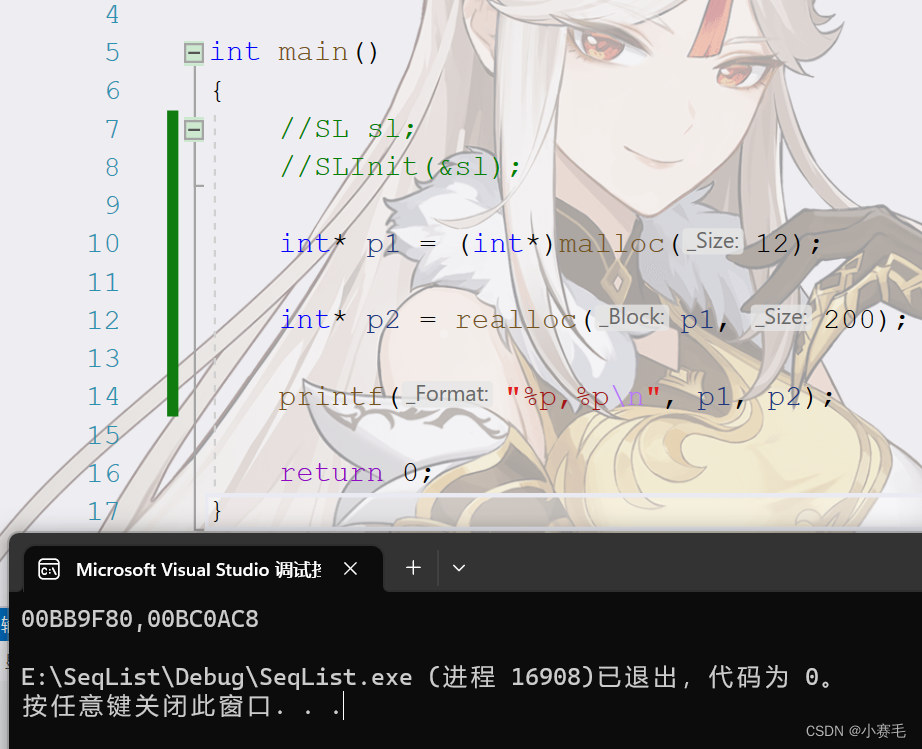
Task: Click the 按任意键关闭此窗口 prompt line
Action: coord(181,707)
